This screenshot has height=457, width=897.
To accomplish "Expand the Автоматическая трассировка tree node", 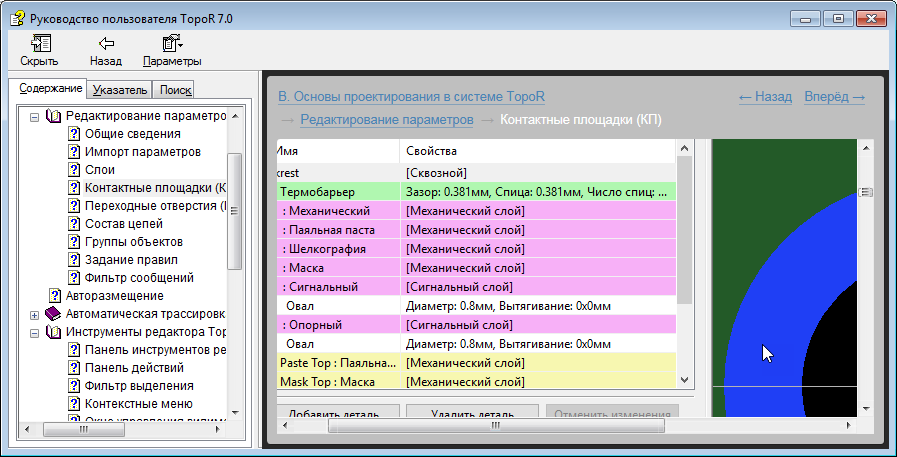I will pyautogui.click(x=34, y=315).
